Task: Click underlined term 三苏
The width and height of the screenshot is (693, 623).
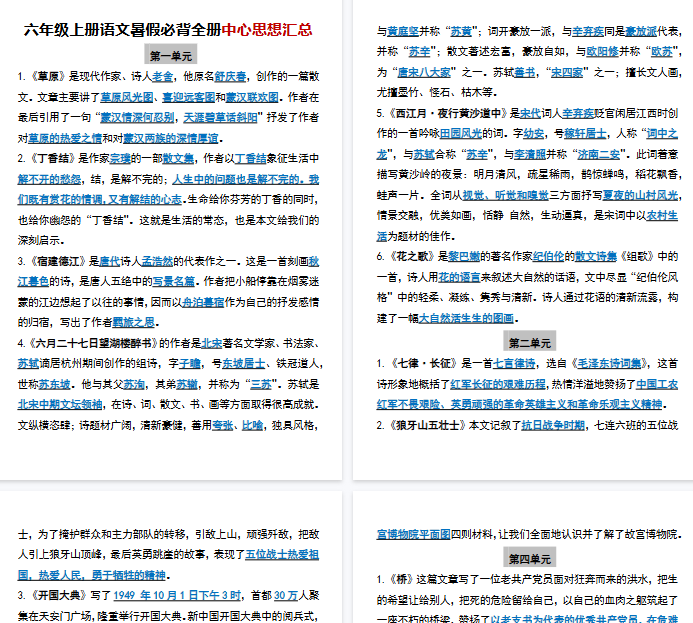Action: pos(261,384)
